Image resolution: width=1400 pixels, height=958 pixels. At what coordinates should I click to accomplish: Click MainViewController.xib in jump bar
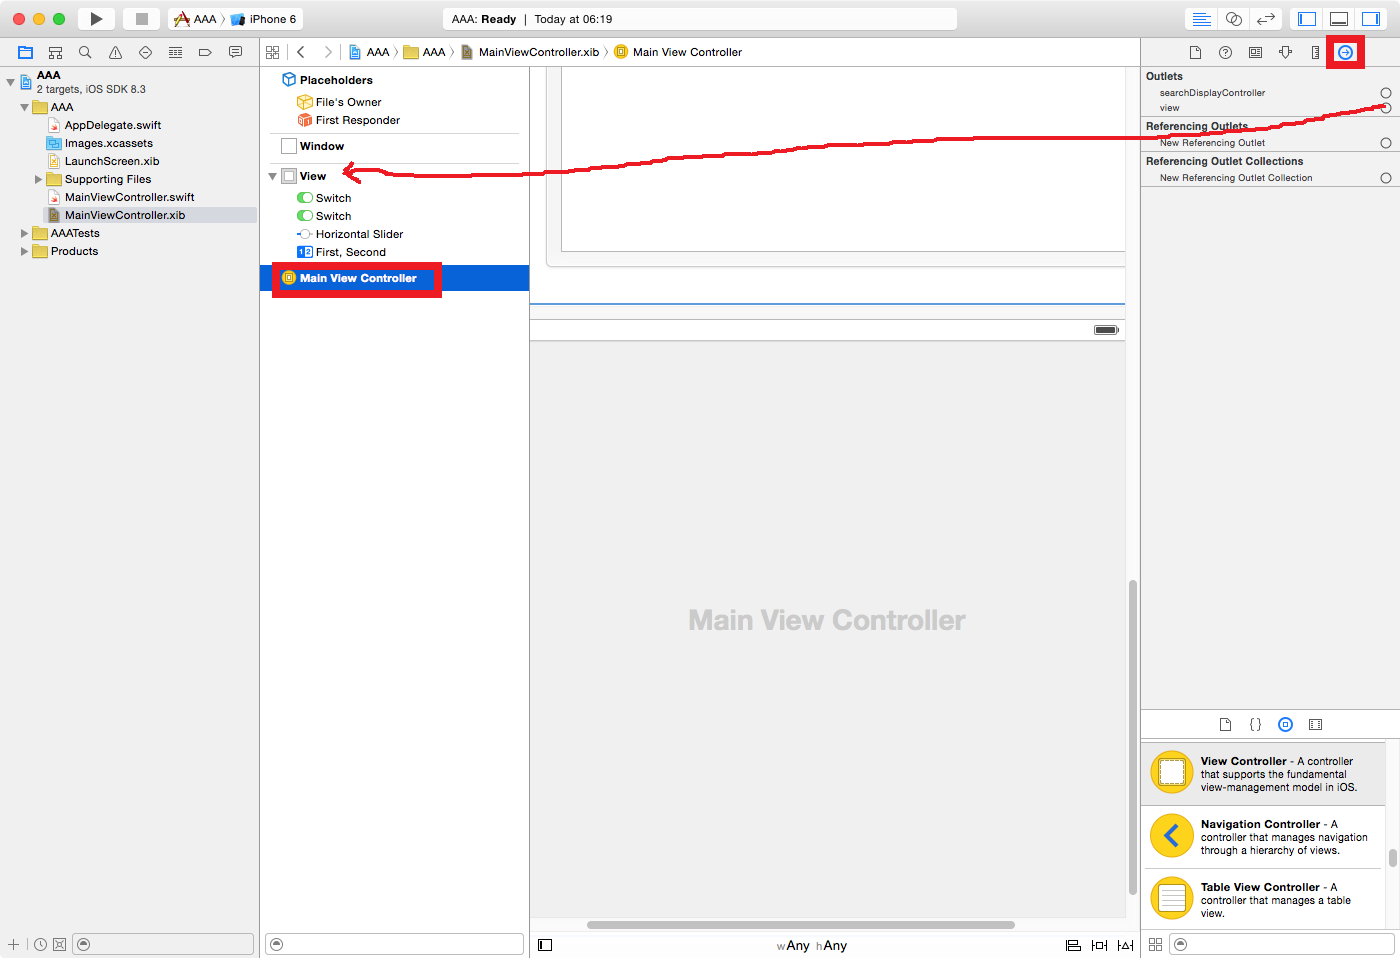pyautogui.click(x=530, y=52)
